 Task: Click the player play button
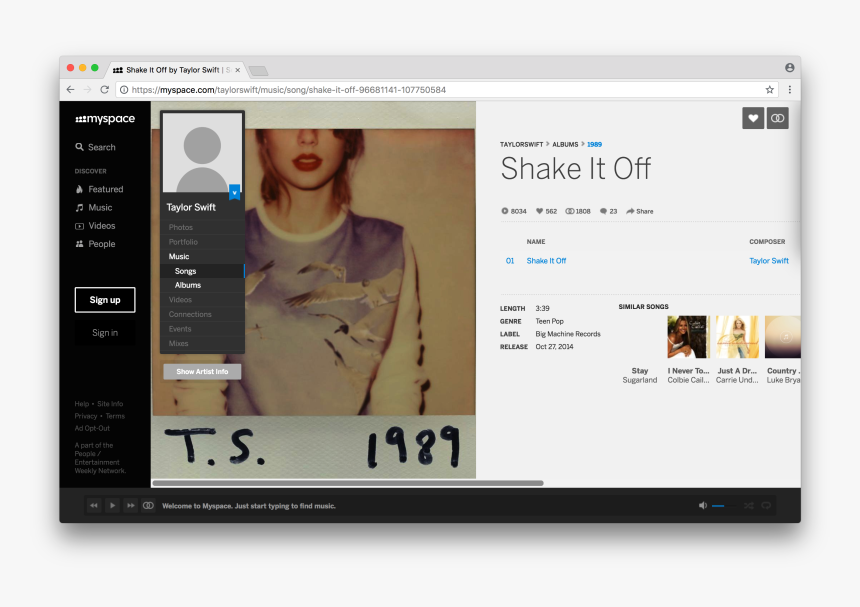(x=112, y=506)
